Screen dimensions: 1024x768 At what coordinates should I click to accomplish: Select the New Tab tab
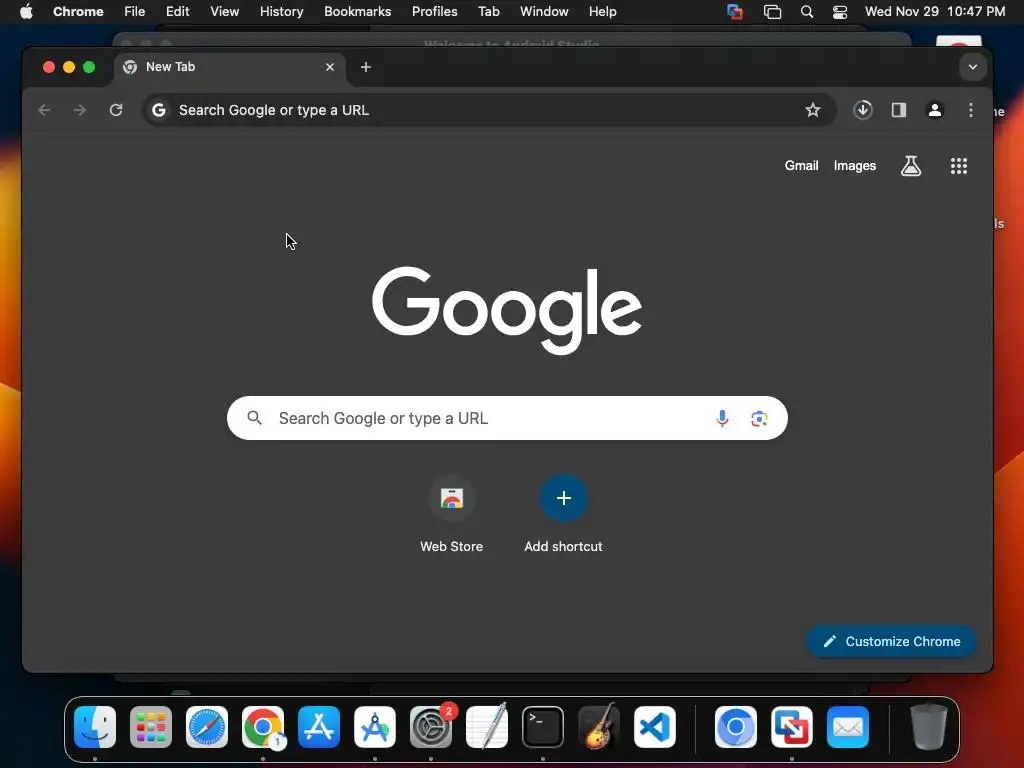(229, 67)
